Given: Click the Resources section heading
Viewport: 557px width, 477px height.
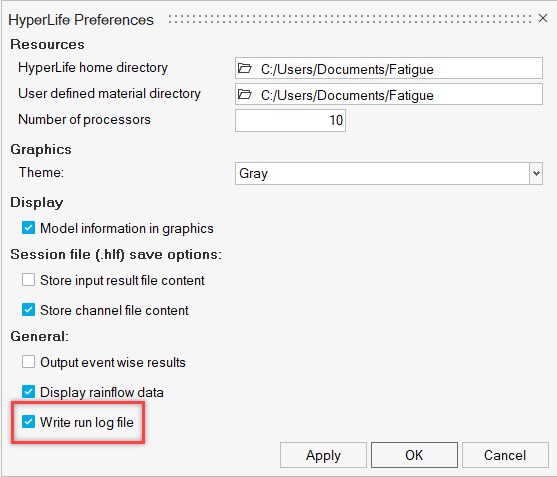Looking at the screenshot, I should tap(47, 44).
